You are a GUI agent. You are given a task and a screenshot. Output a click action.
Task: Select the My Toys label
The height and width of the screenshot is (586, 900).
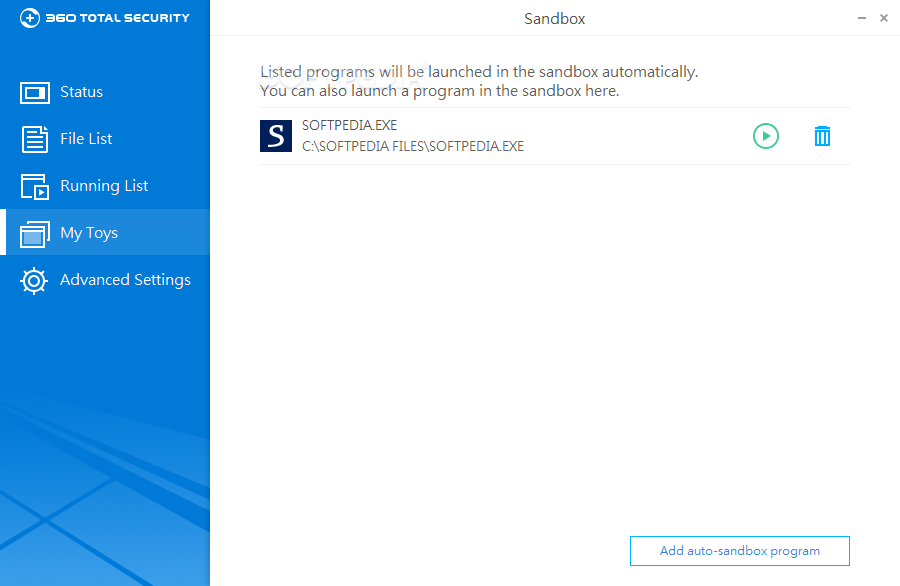89,233
